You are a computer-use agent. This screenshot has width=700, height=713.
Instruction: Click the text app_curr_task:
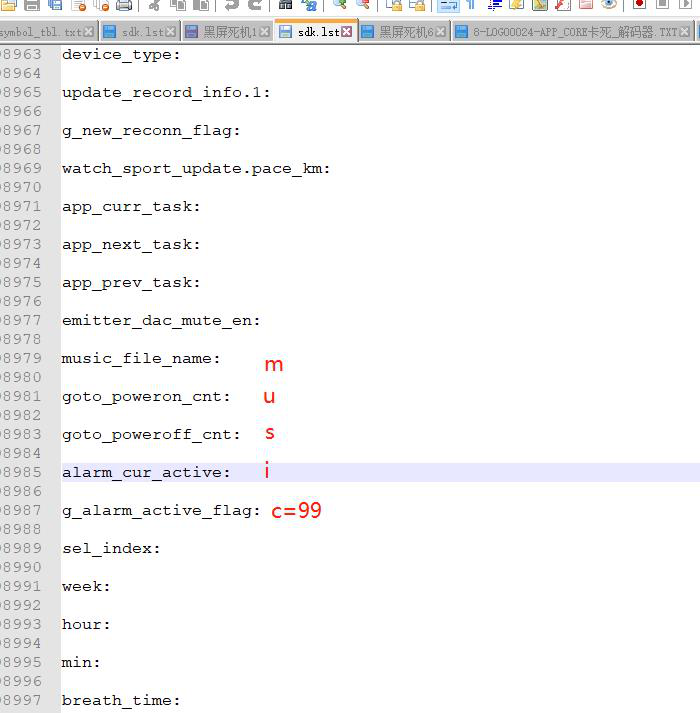[131, 207]
